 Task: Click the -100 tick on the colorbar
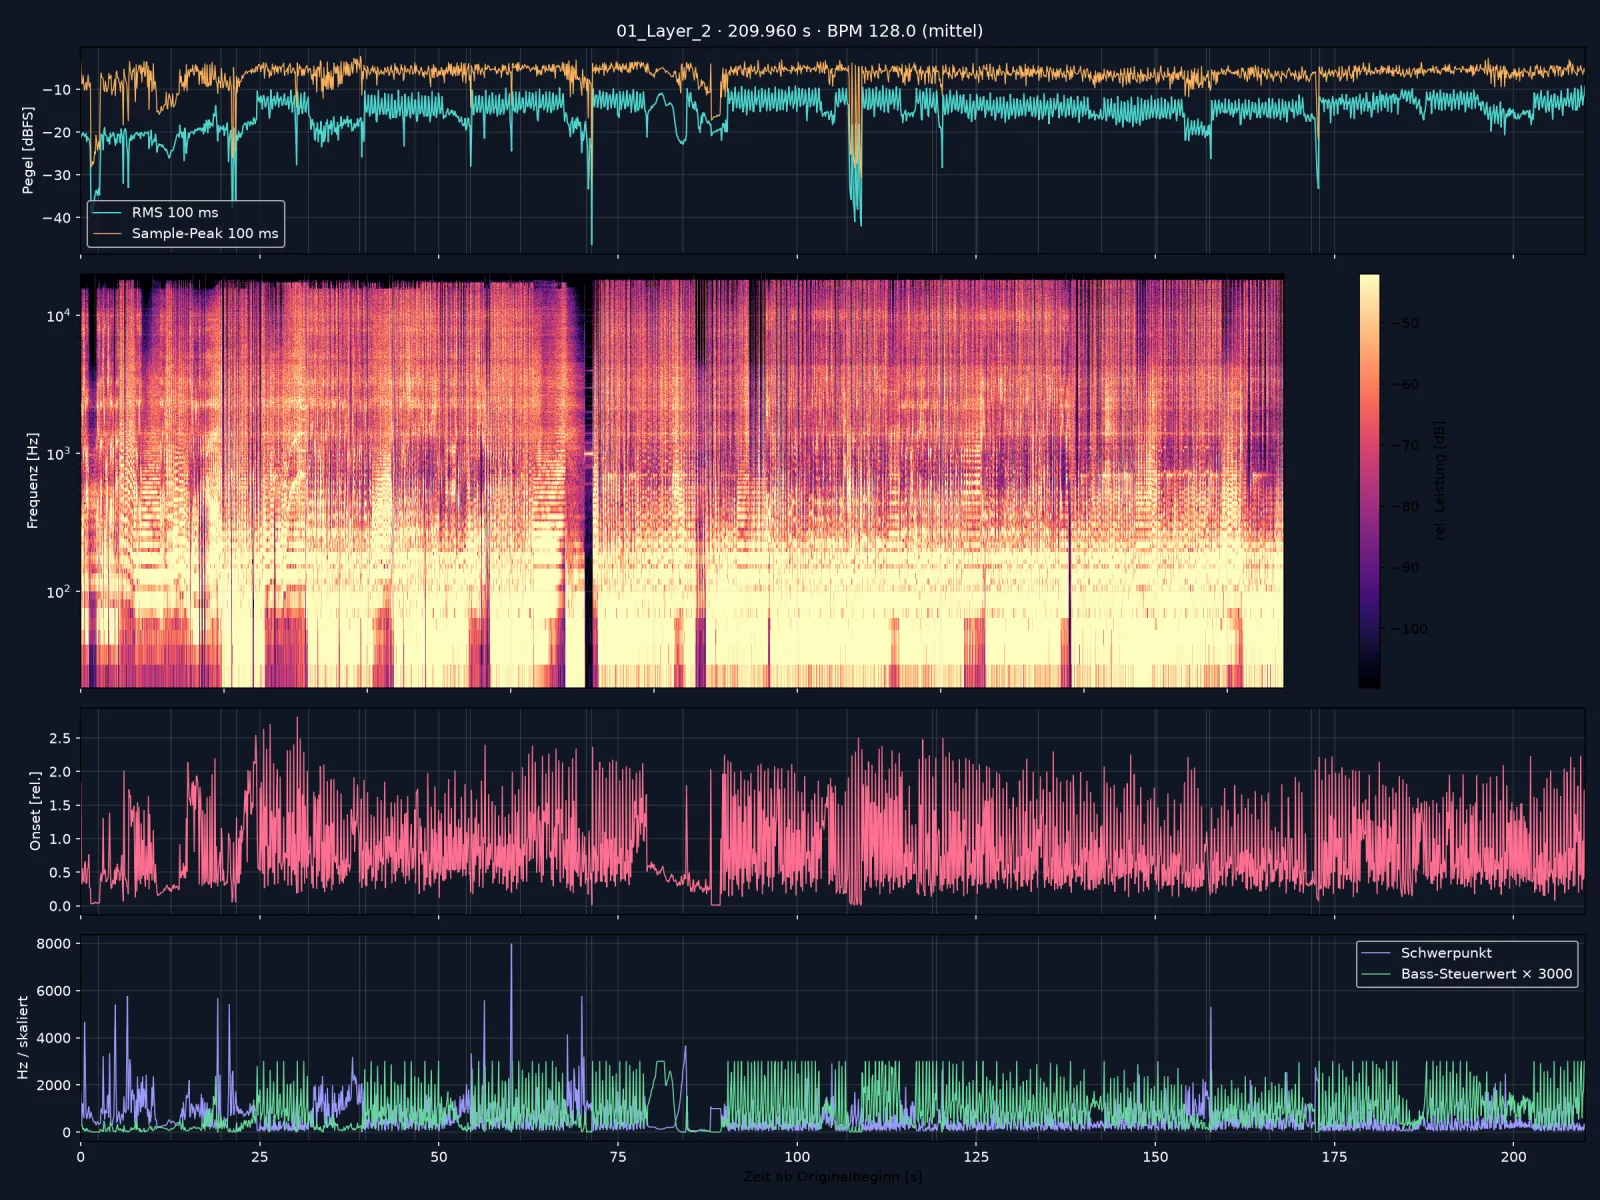[x=1408, y=629]
